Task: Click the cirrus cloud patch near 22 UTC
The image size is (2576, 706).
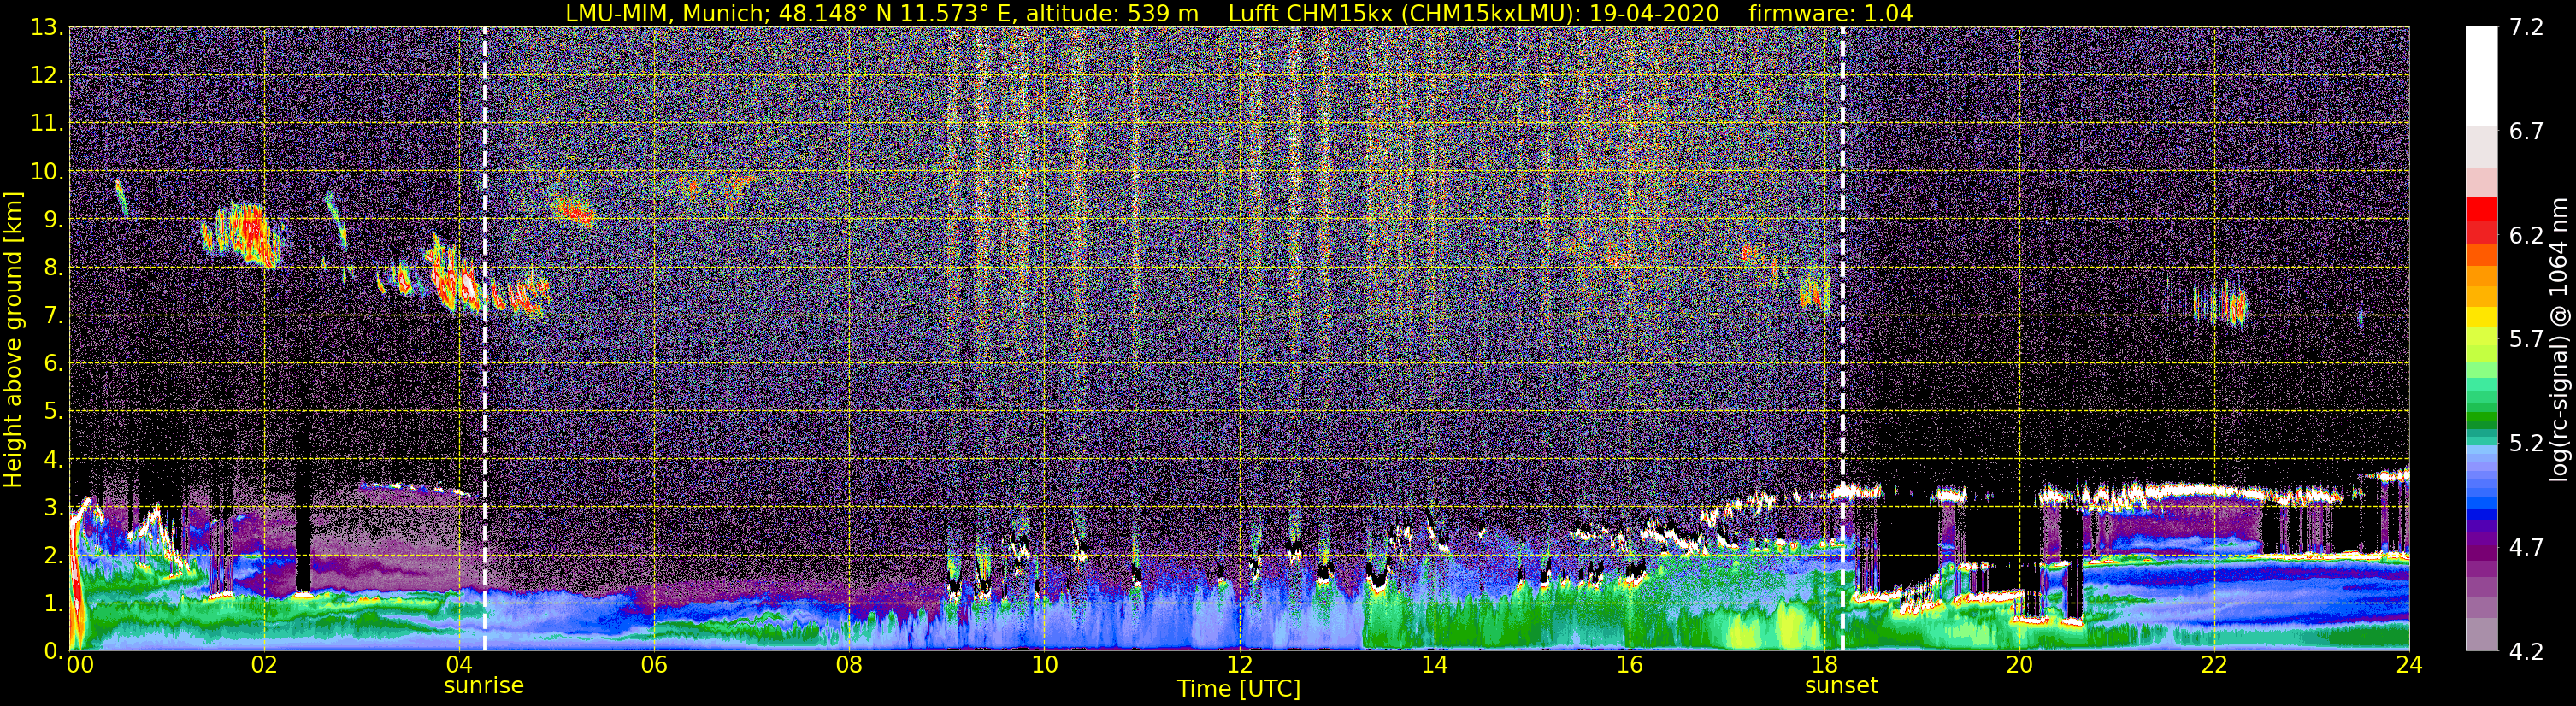Action: [x=2220, y=305]
